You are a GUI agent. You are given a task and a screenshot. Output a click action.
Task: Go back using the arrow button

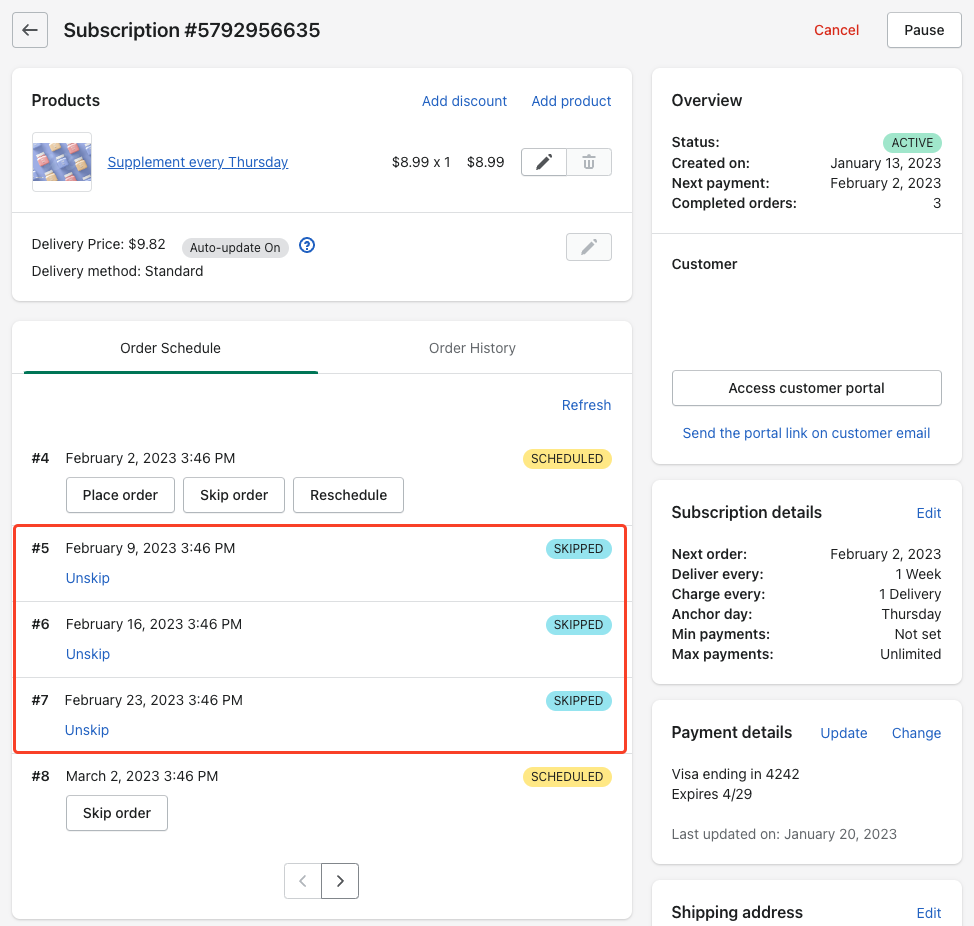[x=30, y=30]
